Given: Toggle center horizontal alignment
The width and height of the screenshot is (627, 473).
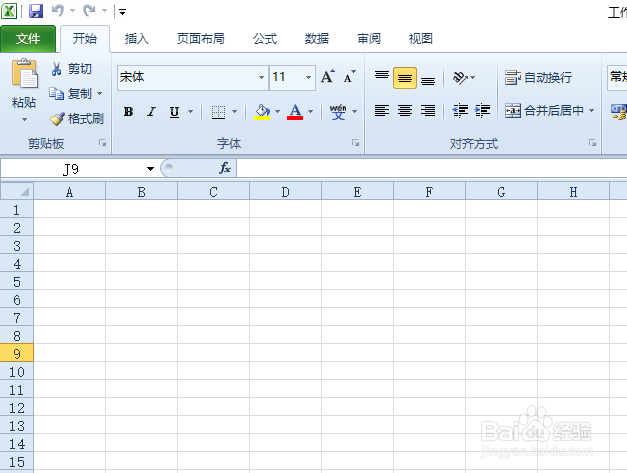Looking at the screenshot, I should tap(405, 110).
